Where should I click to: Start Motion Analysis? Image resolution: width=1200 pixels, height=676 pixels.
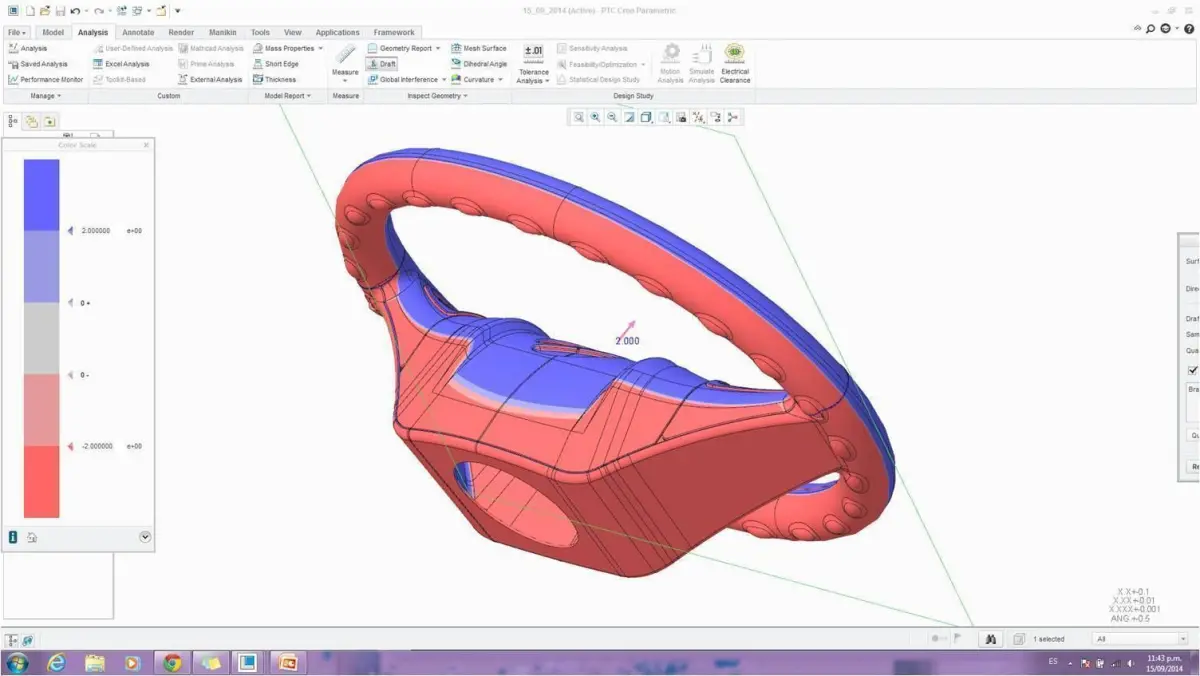pyautogui.click(x=670, y=63)
